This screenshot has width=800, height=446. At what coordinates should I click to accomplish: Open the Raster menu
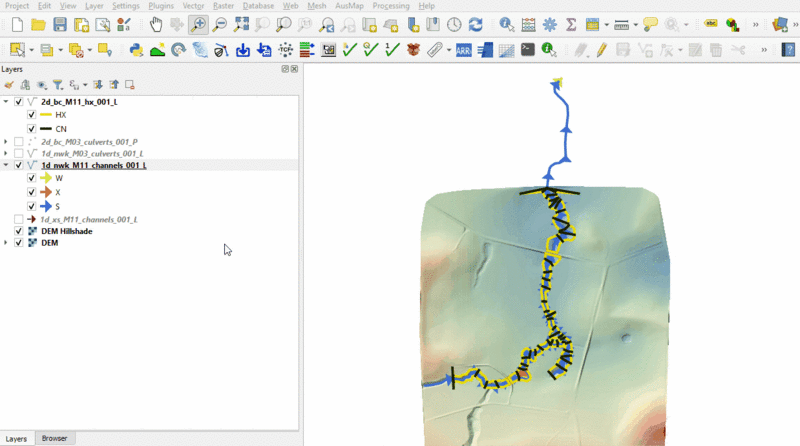[226, 6]
